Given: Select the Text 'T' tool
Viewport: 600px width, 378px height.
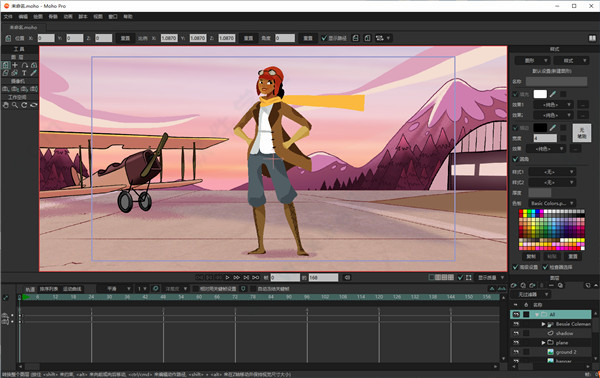Looking at the screenshot, I should click(24, 73).
